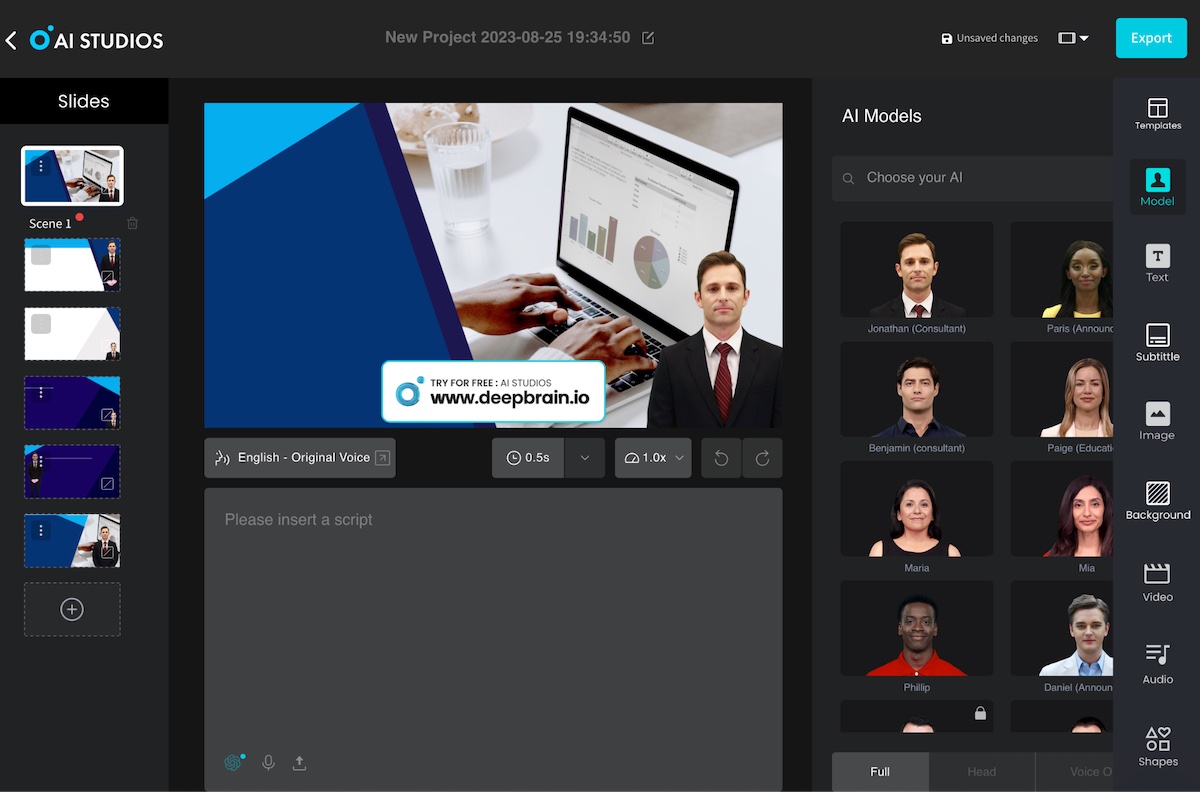Open the Templates panel
Image resolution: width=1200 pixels, height=792 pixels.
click(1157, 114)
